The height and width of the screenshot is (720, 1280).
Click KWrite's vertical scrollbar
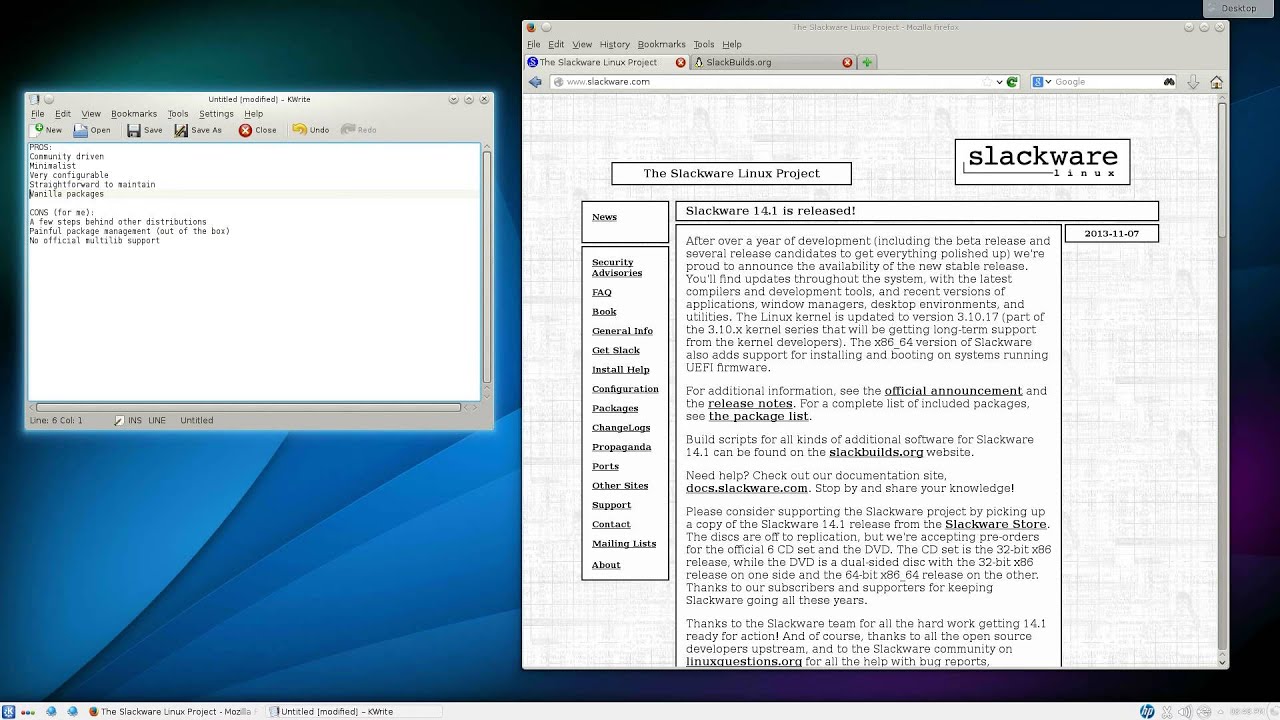tap(487, 267)
